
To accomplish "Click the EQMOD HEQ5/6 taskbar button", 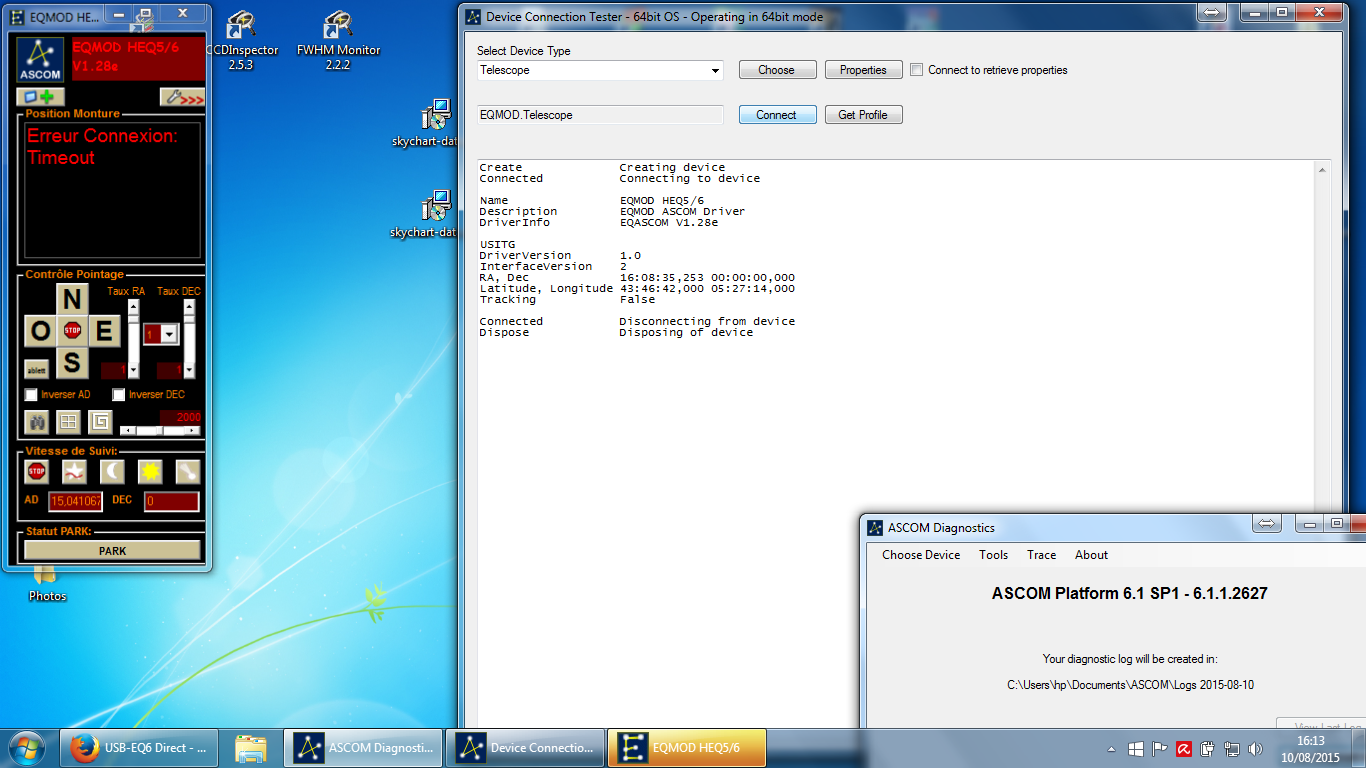I will click(689, 747).
